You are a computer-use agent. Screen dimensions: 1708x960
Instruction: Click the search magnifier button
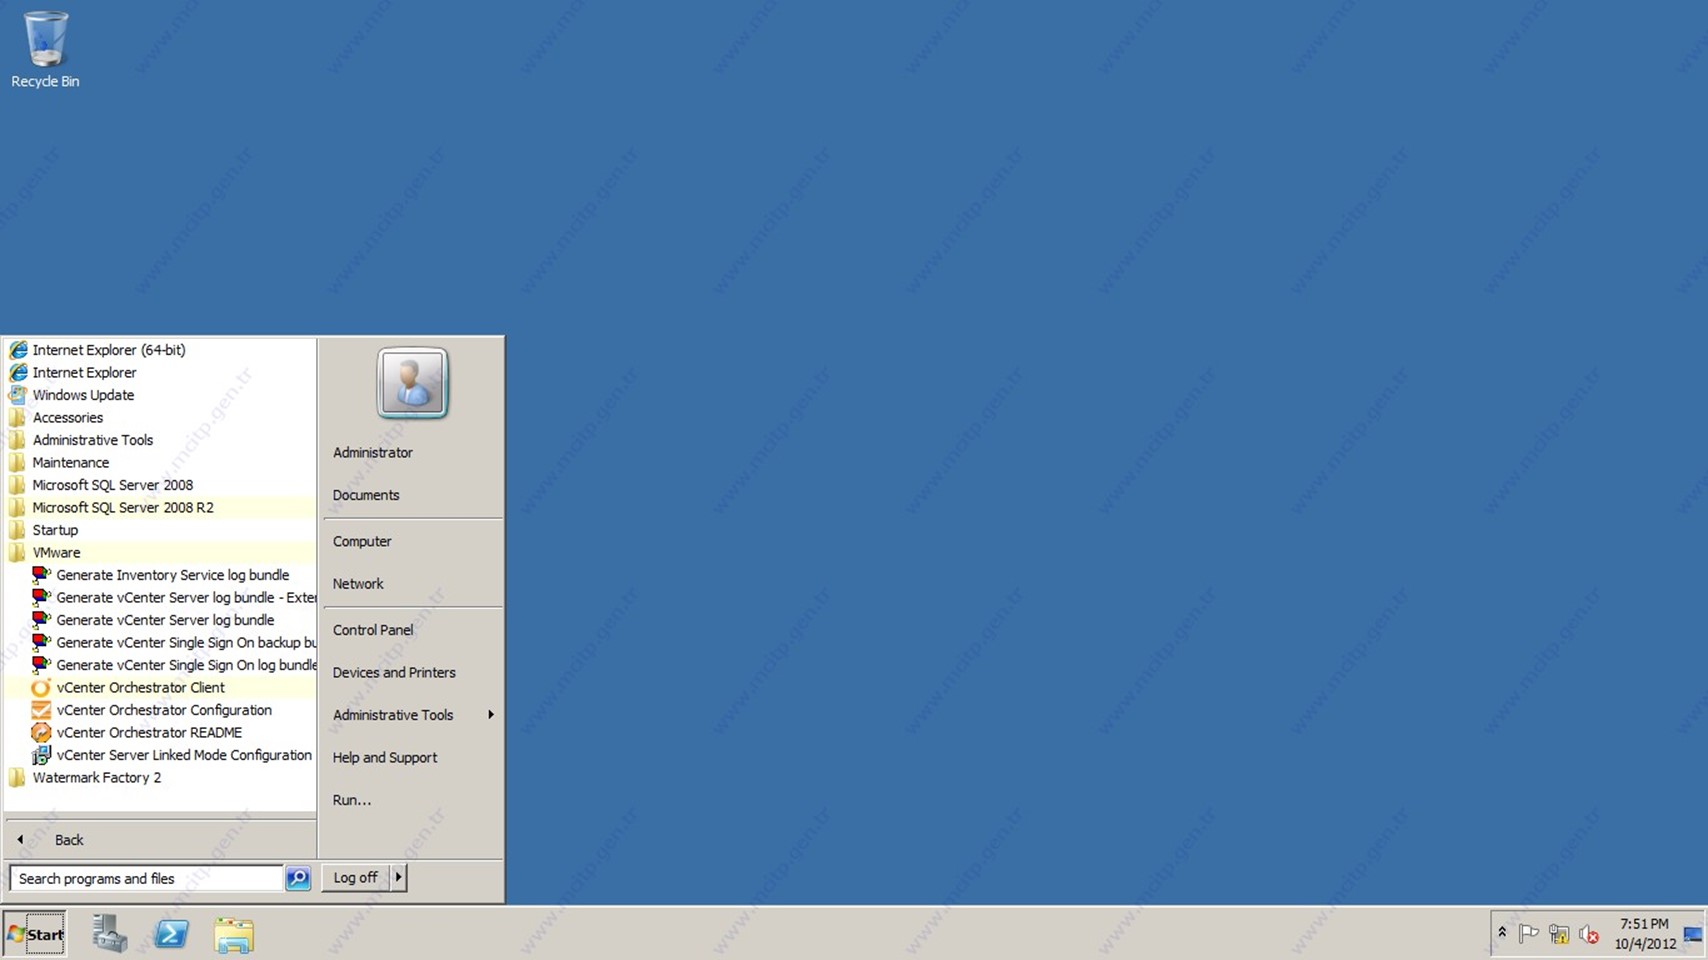tap(298, 878)
